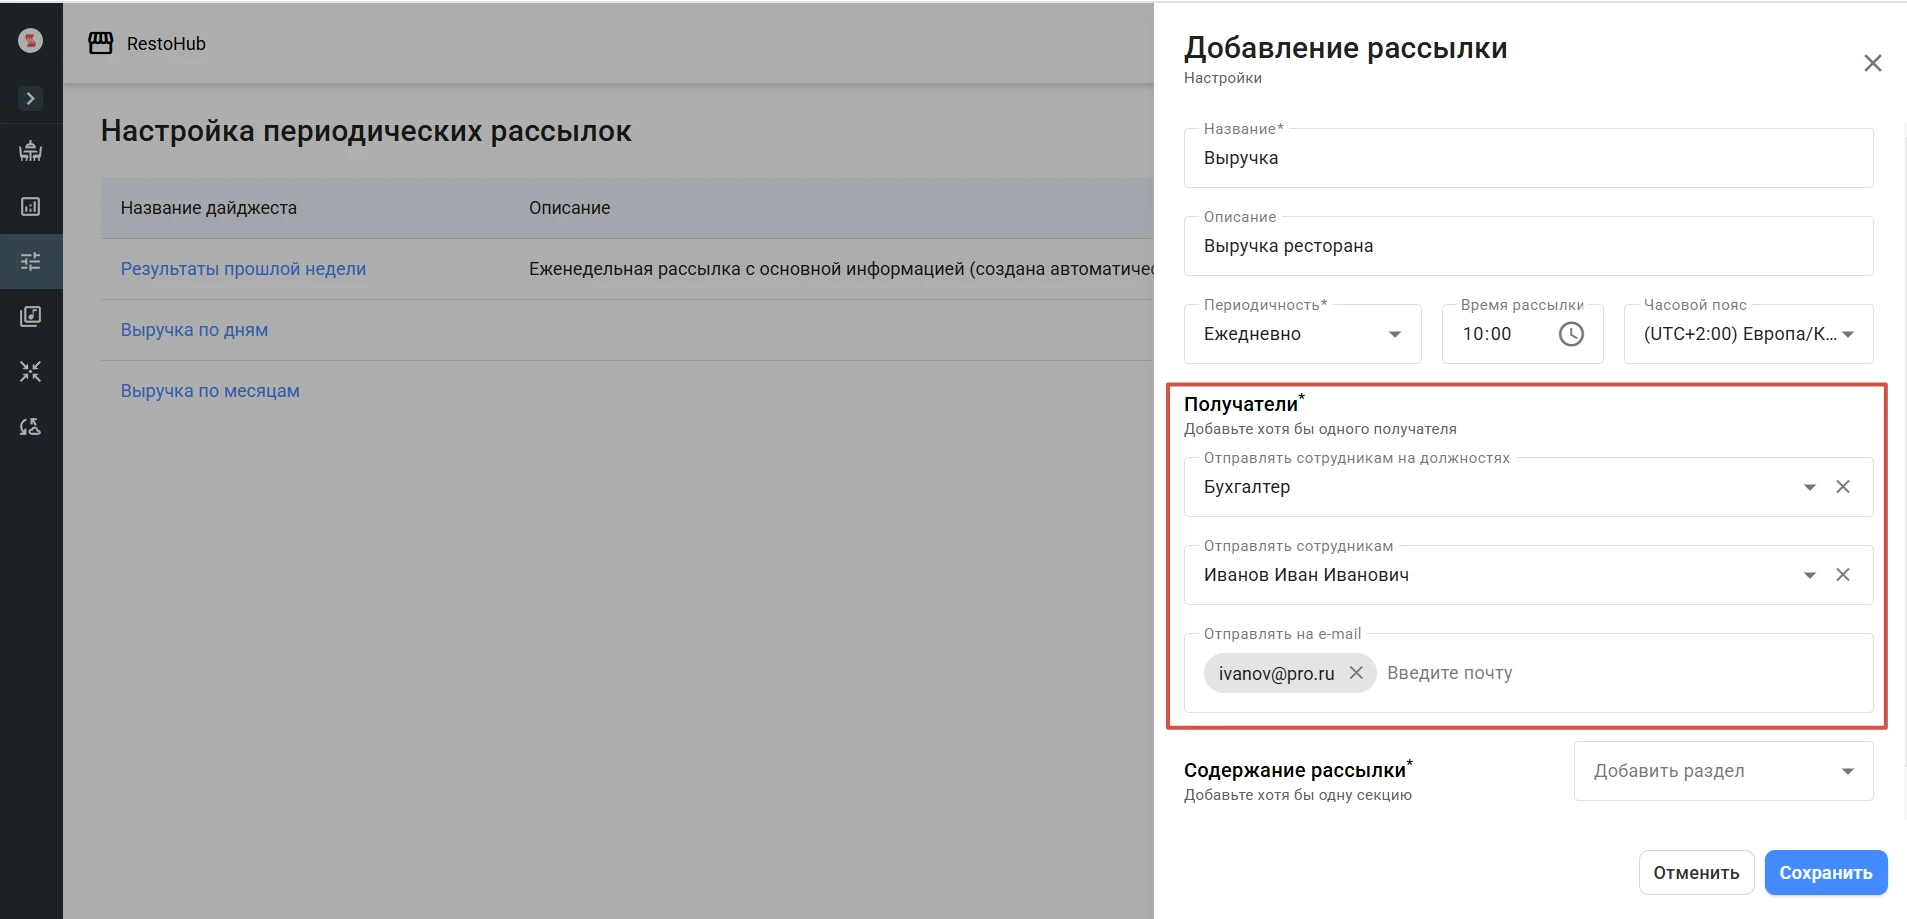Screen dimensions: 1907x919
Task: Open the restaurant tables icon in sidebar
Action: click(30, 151)
